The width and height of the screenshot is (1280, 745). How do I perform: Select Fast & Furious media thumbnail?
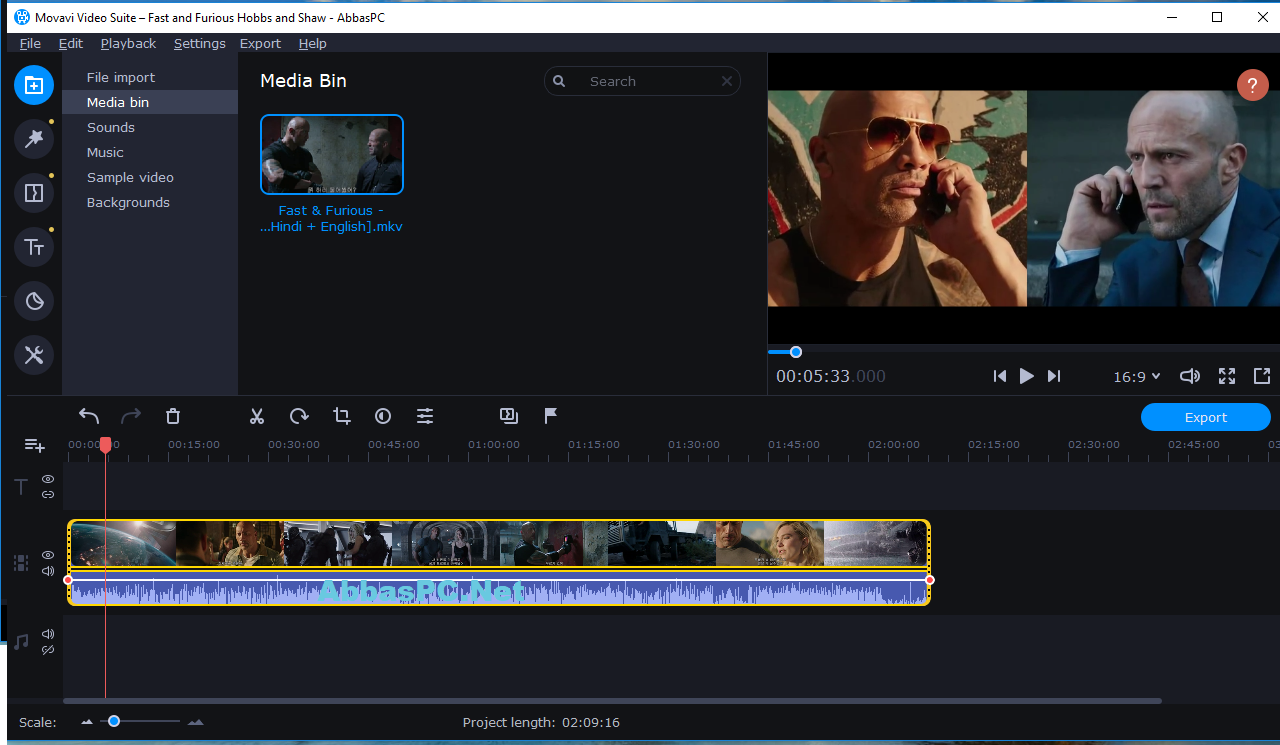point(332,154)
